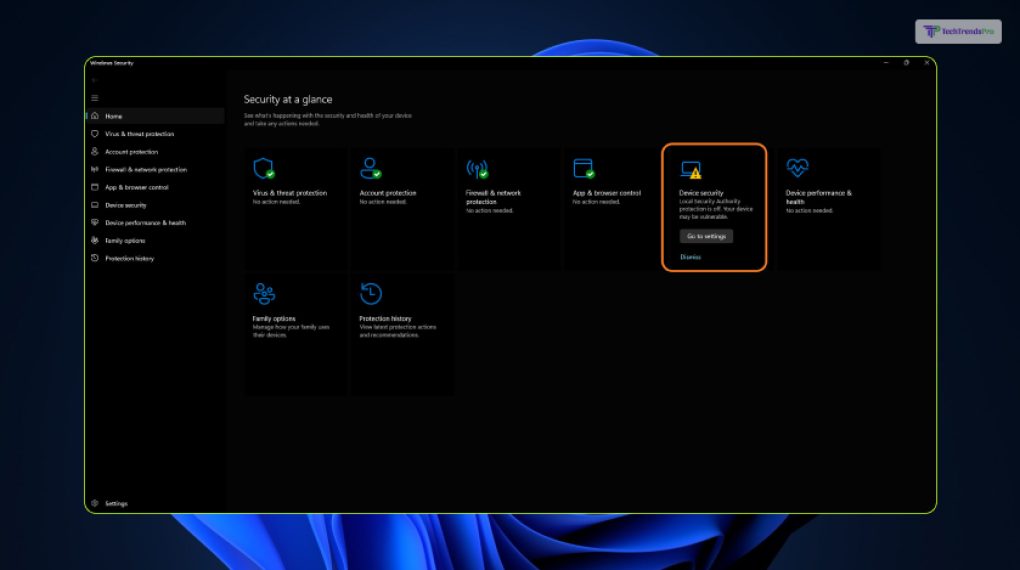
Task: Click the Device security warning tile icon
Action: click(x=691, y=170)
